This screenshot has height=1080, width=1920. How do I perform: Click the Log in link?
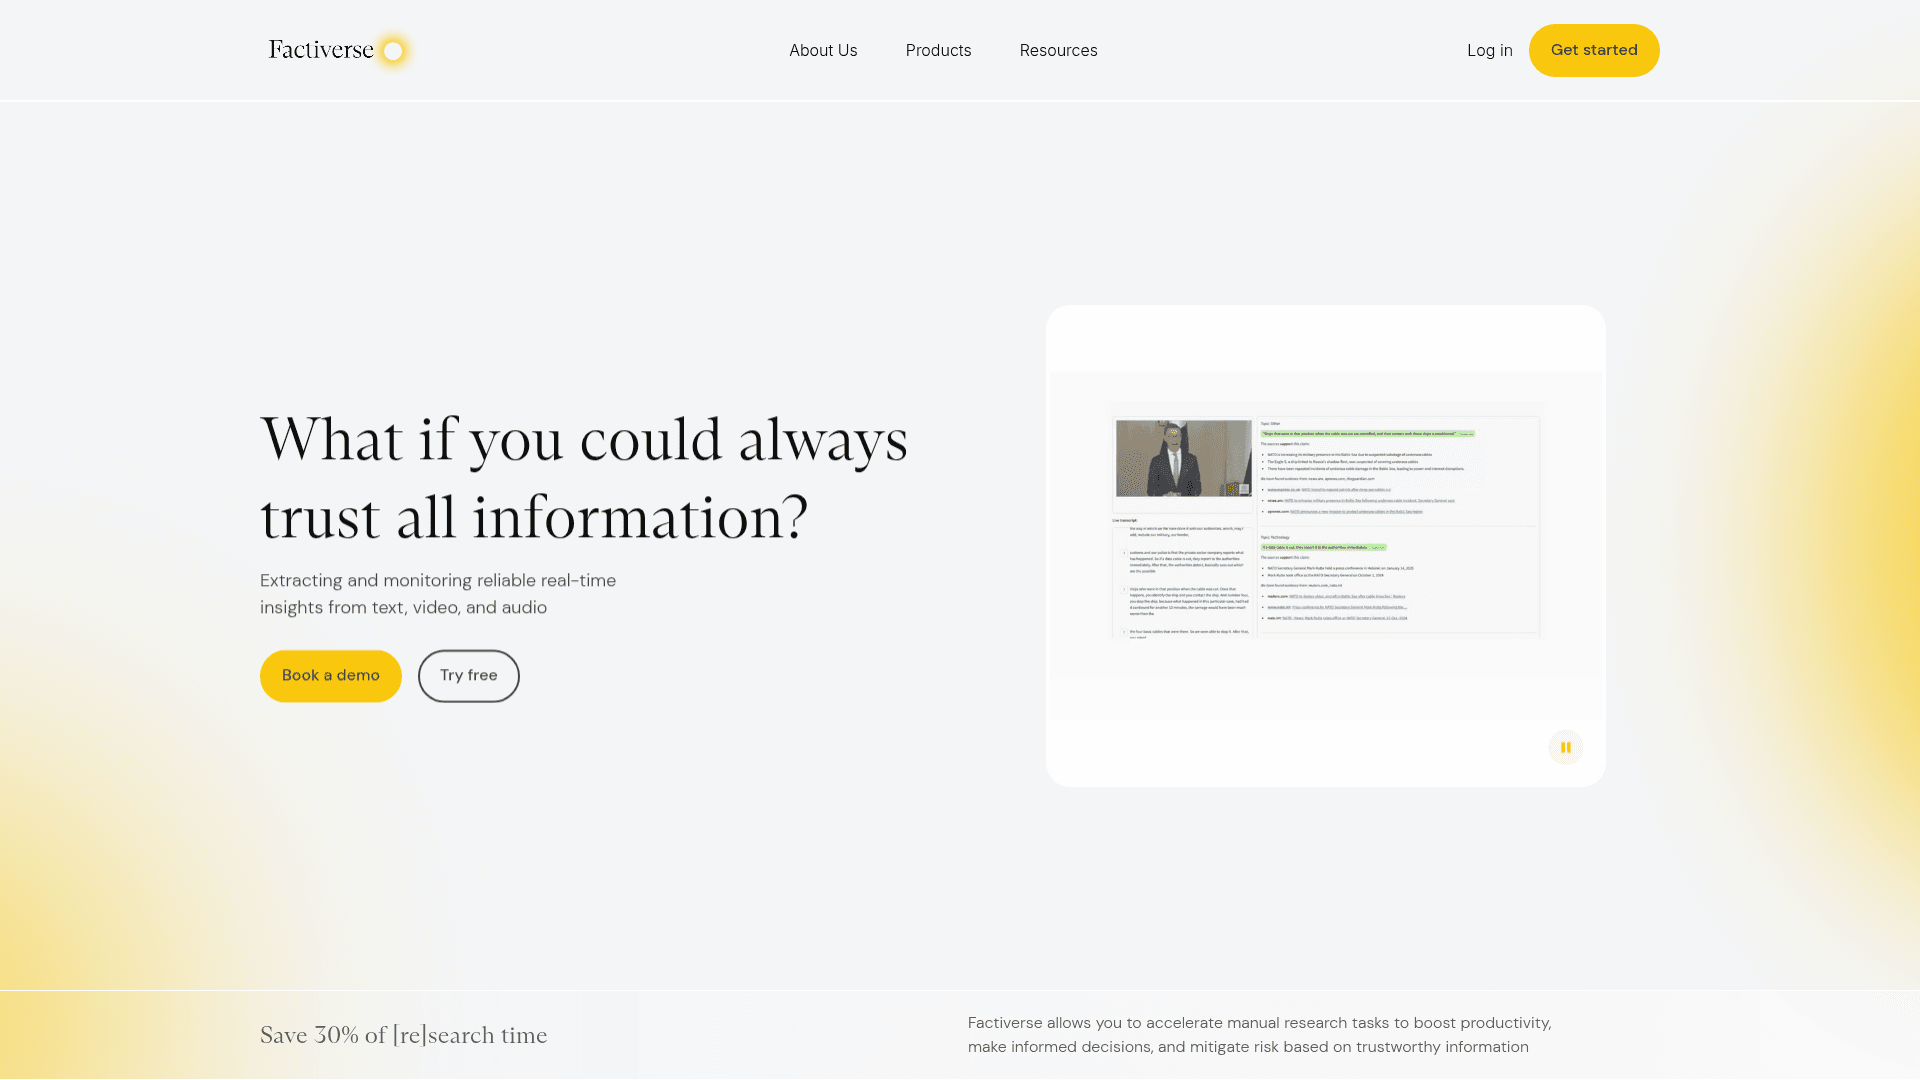[1489, 50]
